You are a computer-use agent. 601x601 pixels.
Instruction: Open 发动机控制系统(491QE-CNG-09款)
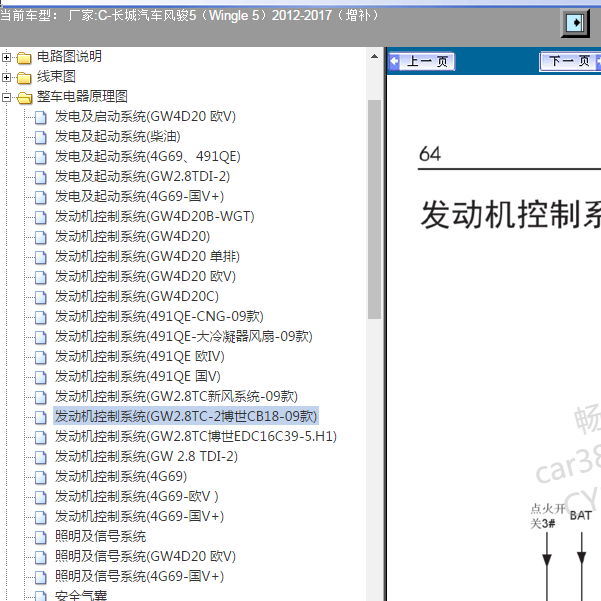pos(159,316)
